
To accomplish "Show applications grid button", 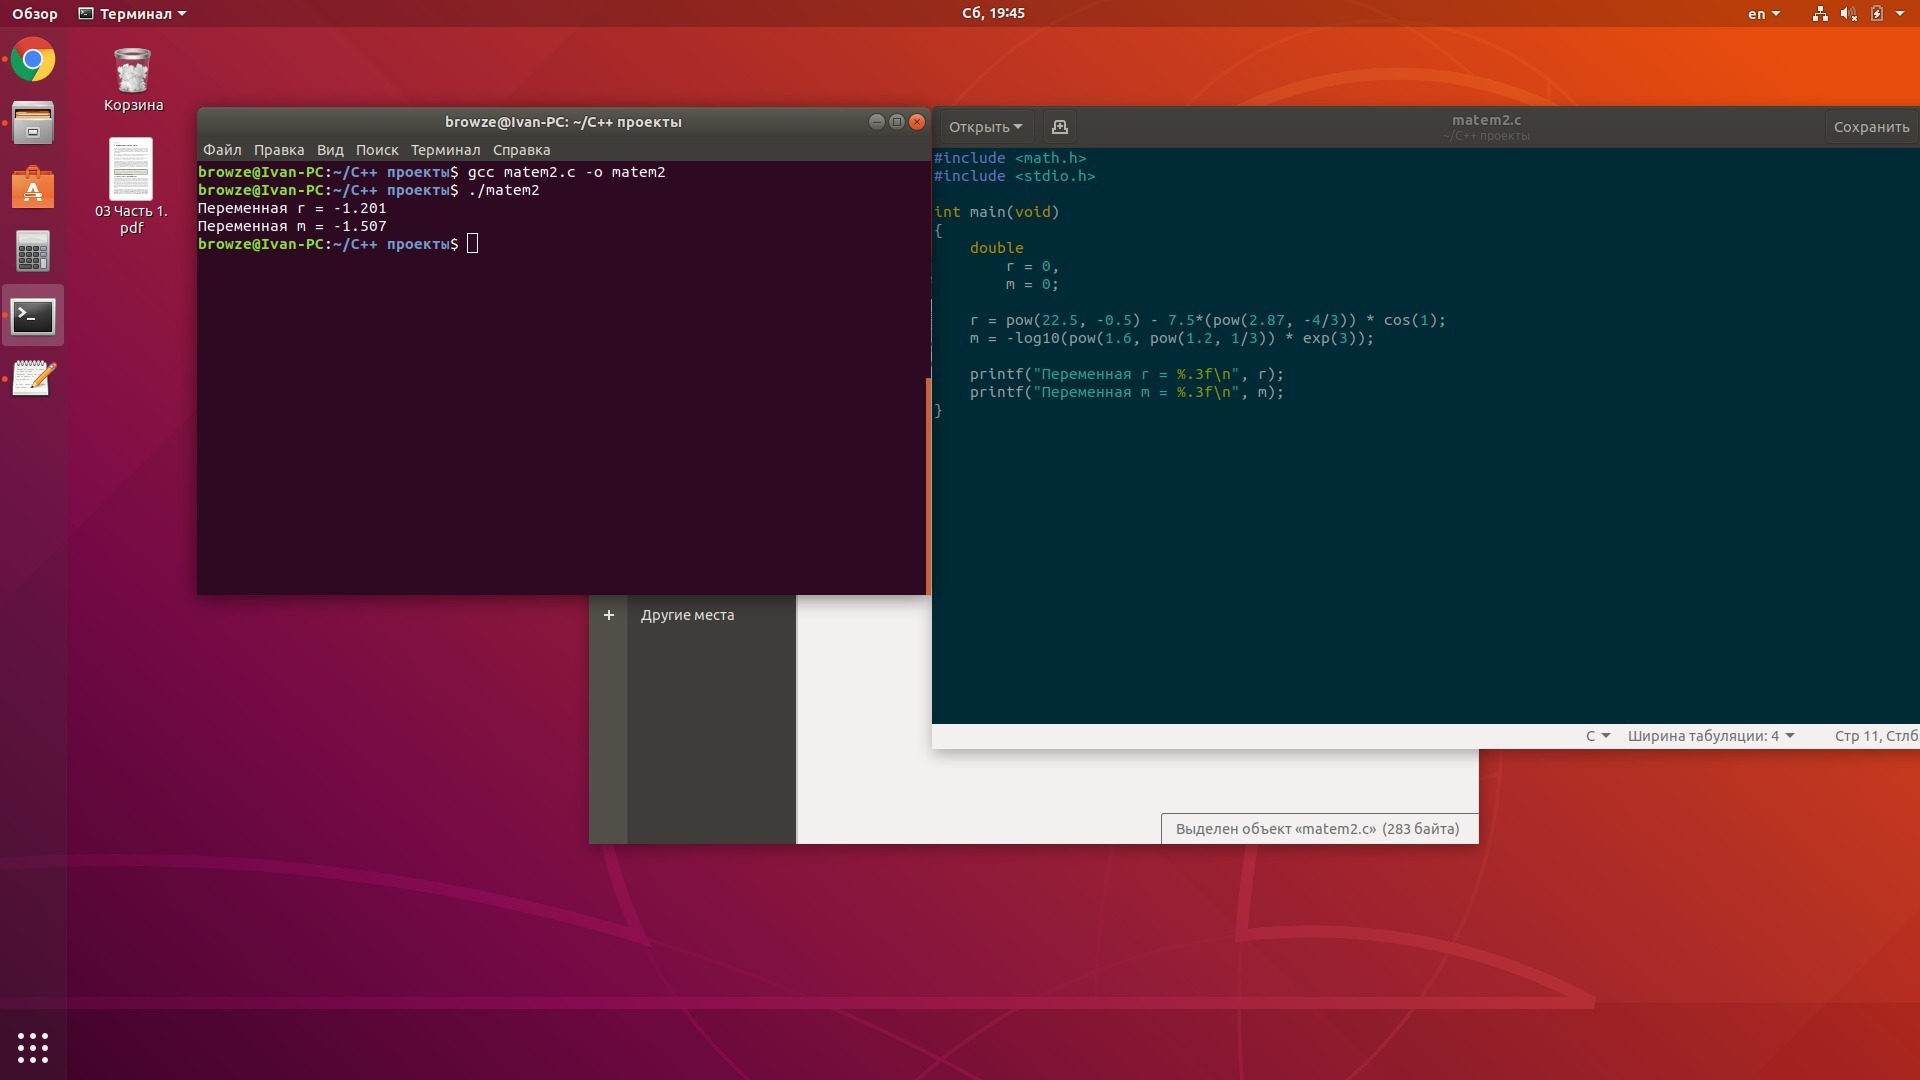I will point(33,1047).
